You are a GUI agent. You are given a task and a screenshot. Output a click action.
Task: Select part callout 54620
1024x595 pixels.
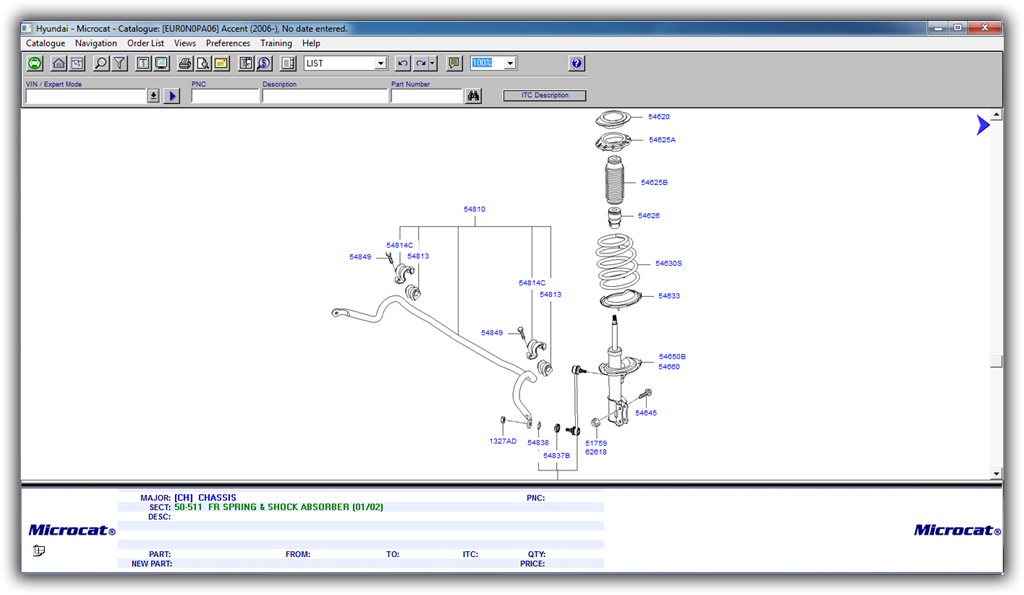tap(659, 117)
